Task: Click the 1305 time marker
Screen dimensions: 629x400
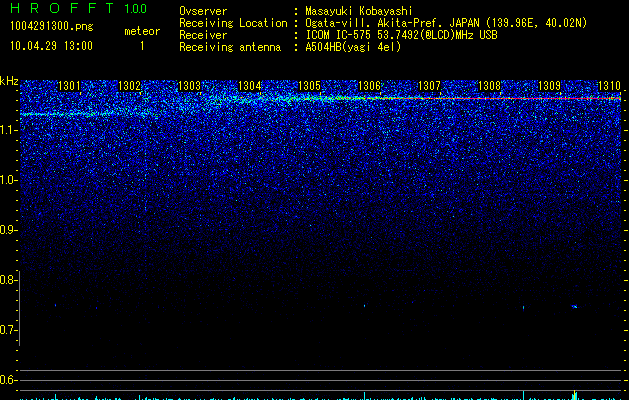Action: point(309,86)
